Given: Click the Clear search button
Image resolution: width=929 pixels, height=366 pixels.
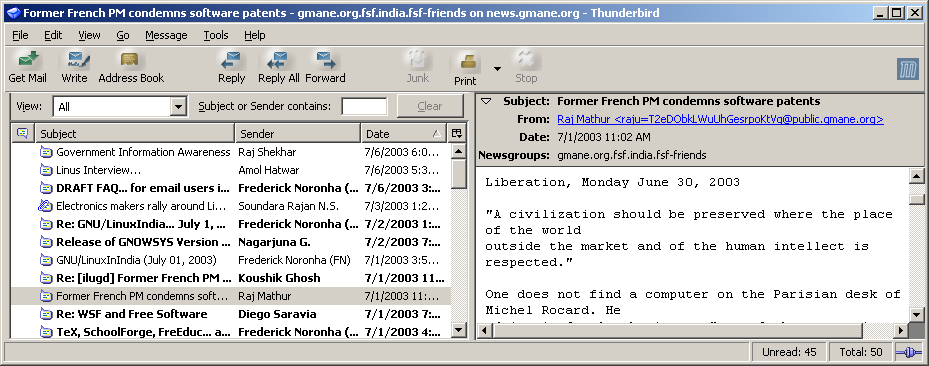Looking at the screenshot, I should [x=430, y=106].
